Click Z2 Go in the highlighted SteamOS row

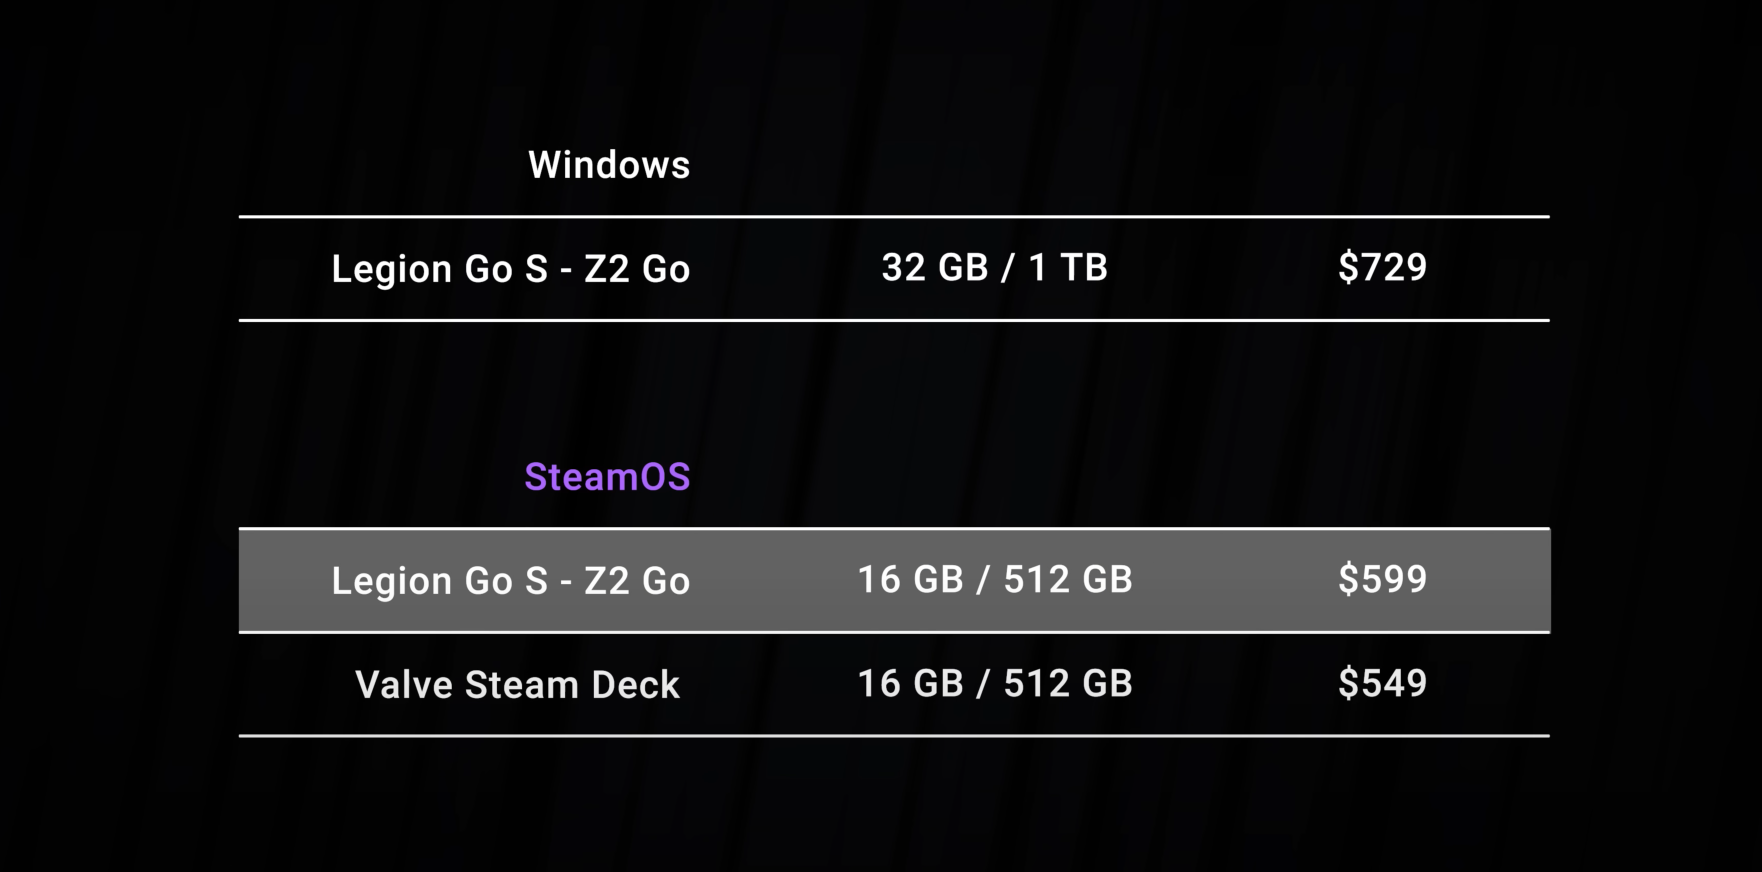[x=636, y=581]
